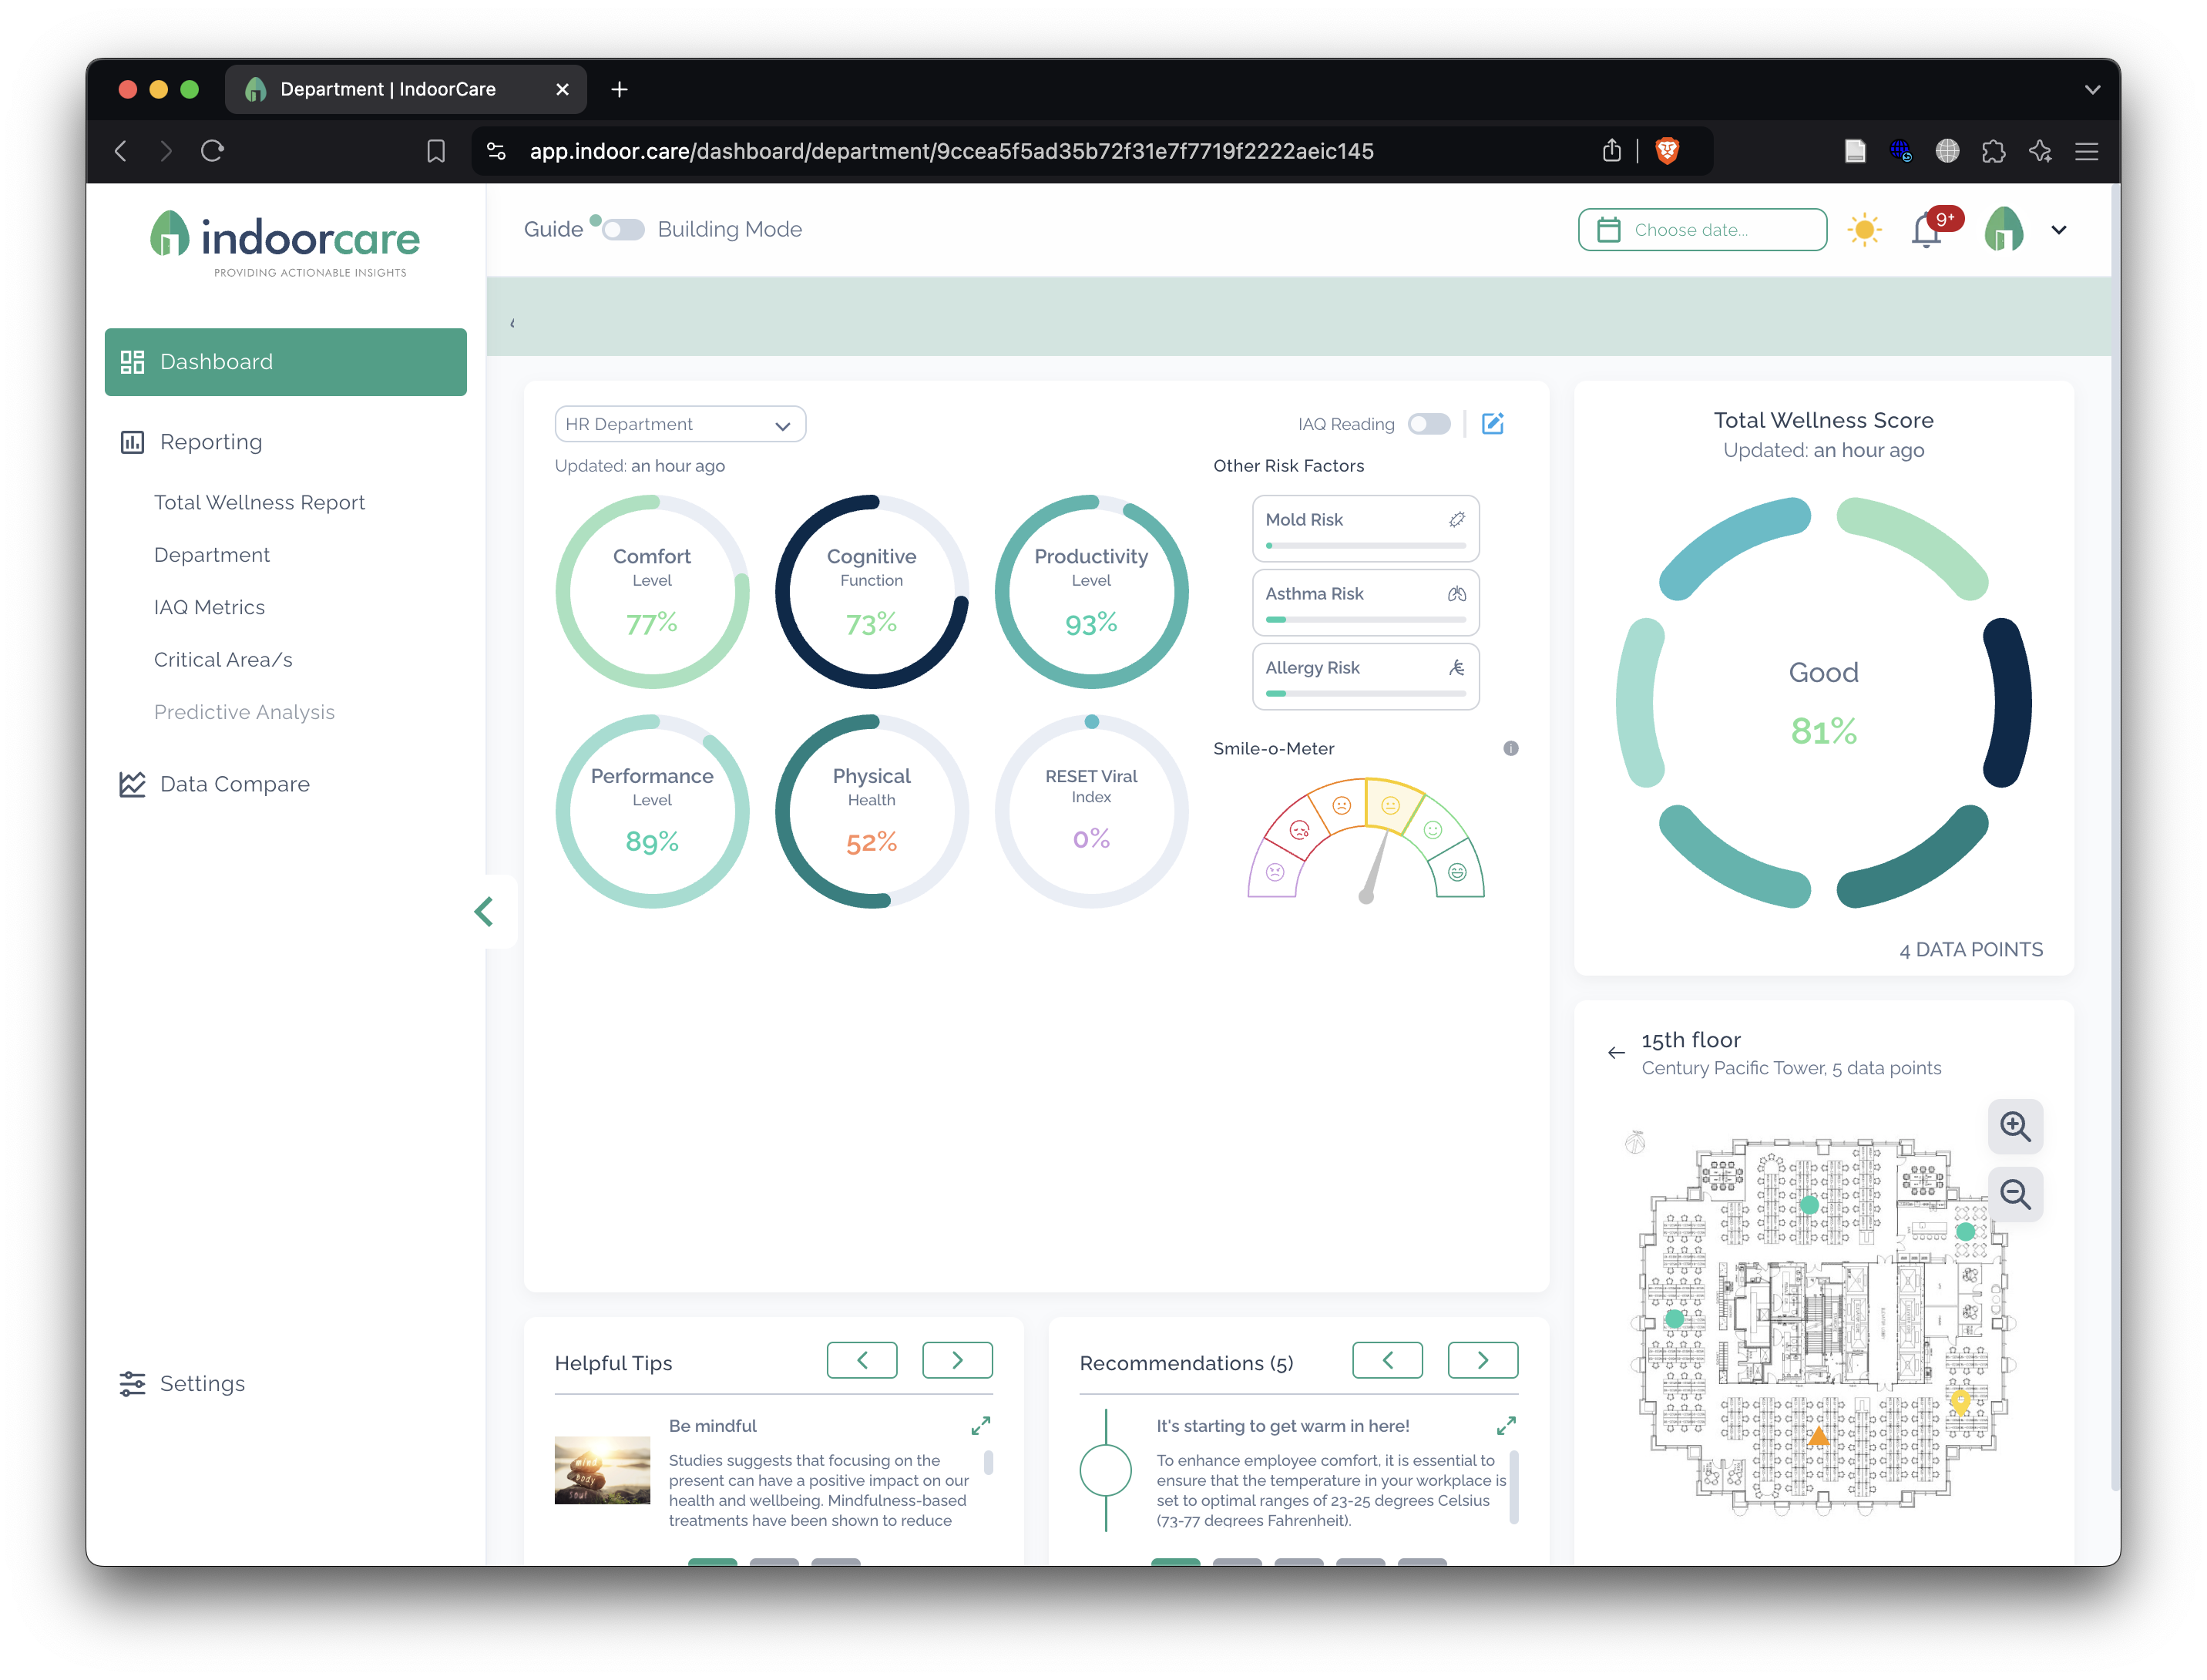The image size is (2207, 1680).
Task: Expand the user profile menu chevron
Action: 2058,230
